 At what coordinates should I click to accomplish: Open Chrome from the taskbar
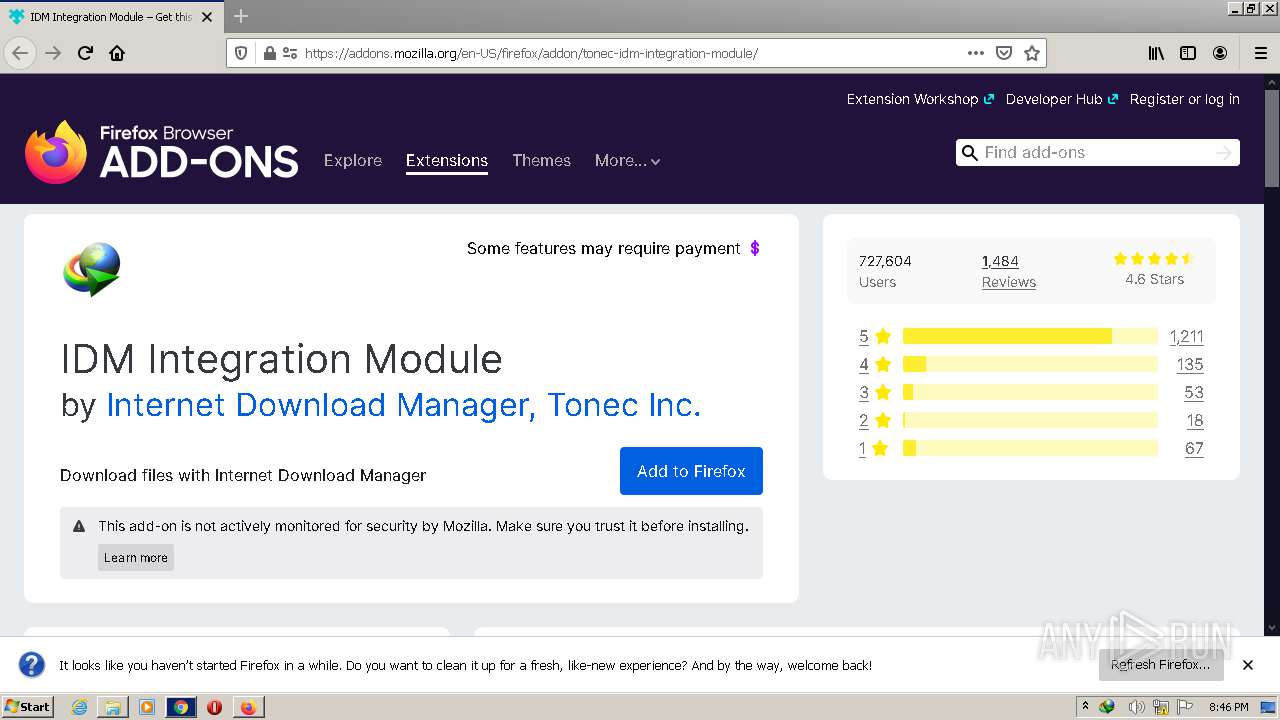(180, 707)
